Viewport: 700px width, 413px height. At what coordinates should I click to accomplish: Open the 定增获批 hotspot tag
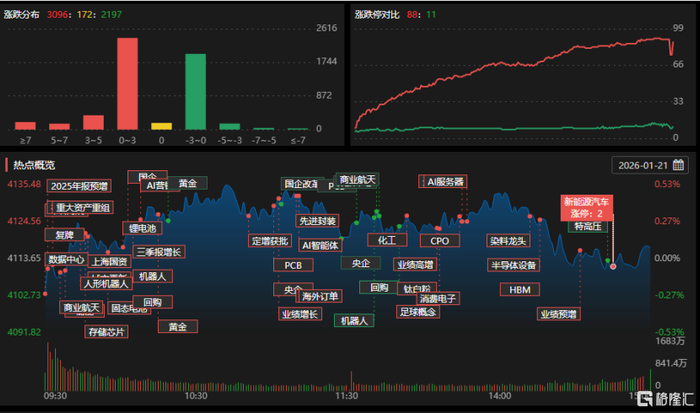point(270,241)
